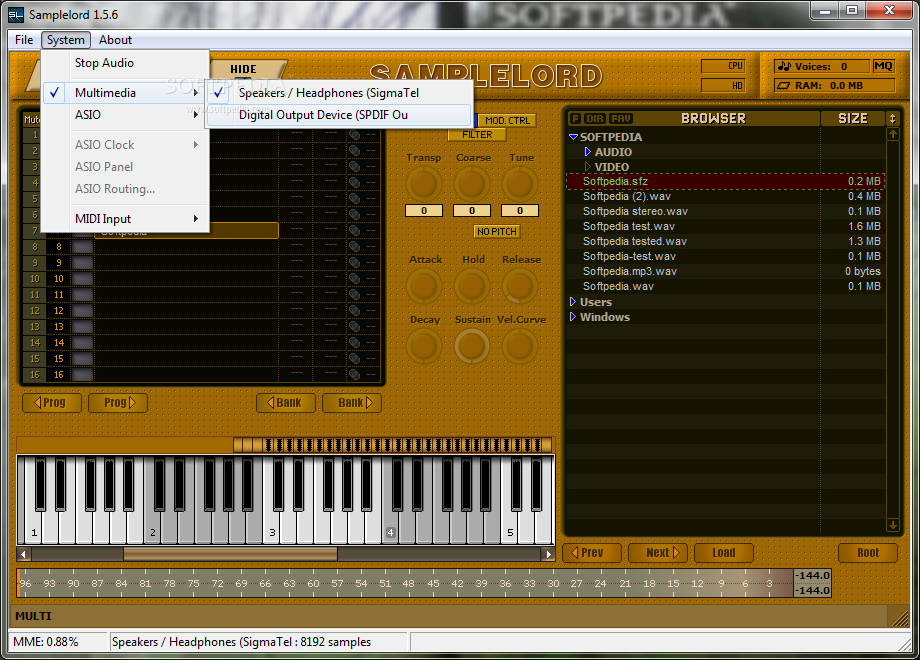Click the browser Prev button
The image size is (920, 660).
[591, 553]
